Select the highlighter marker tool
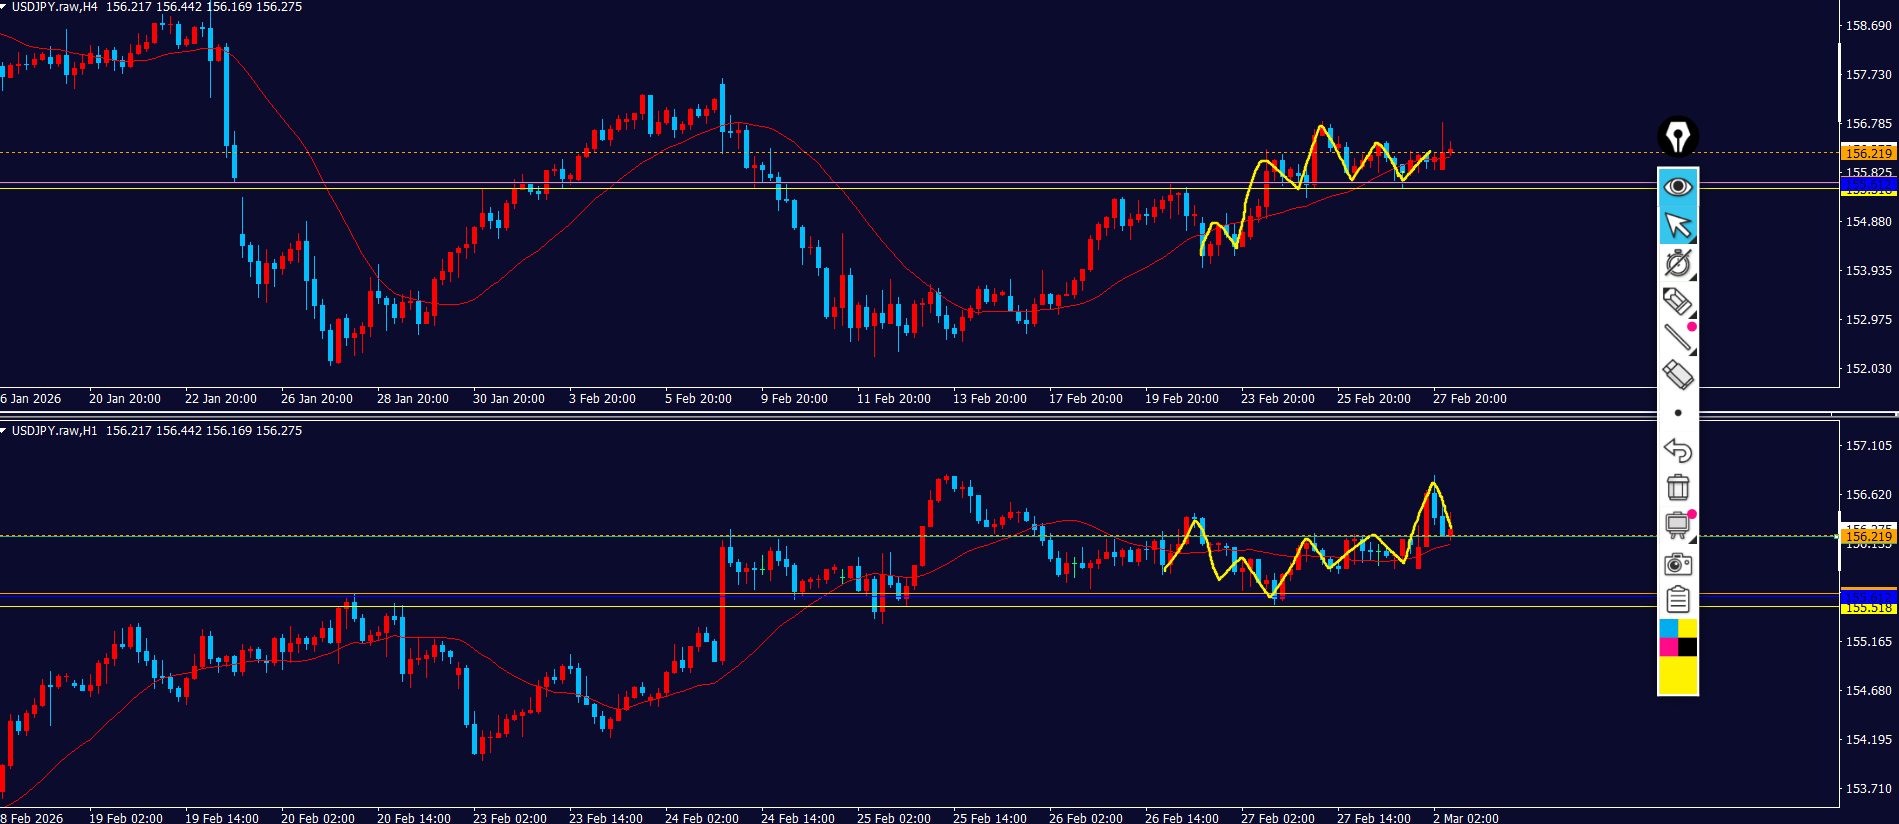Screen dimensions: 1899x824 point(1677,301)
